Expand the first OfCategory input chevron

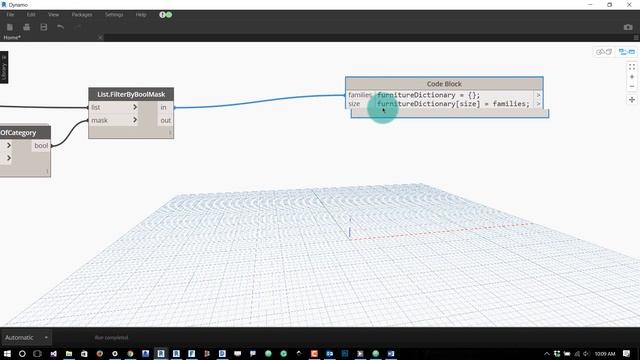[x=9, y=145]
